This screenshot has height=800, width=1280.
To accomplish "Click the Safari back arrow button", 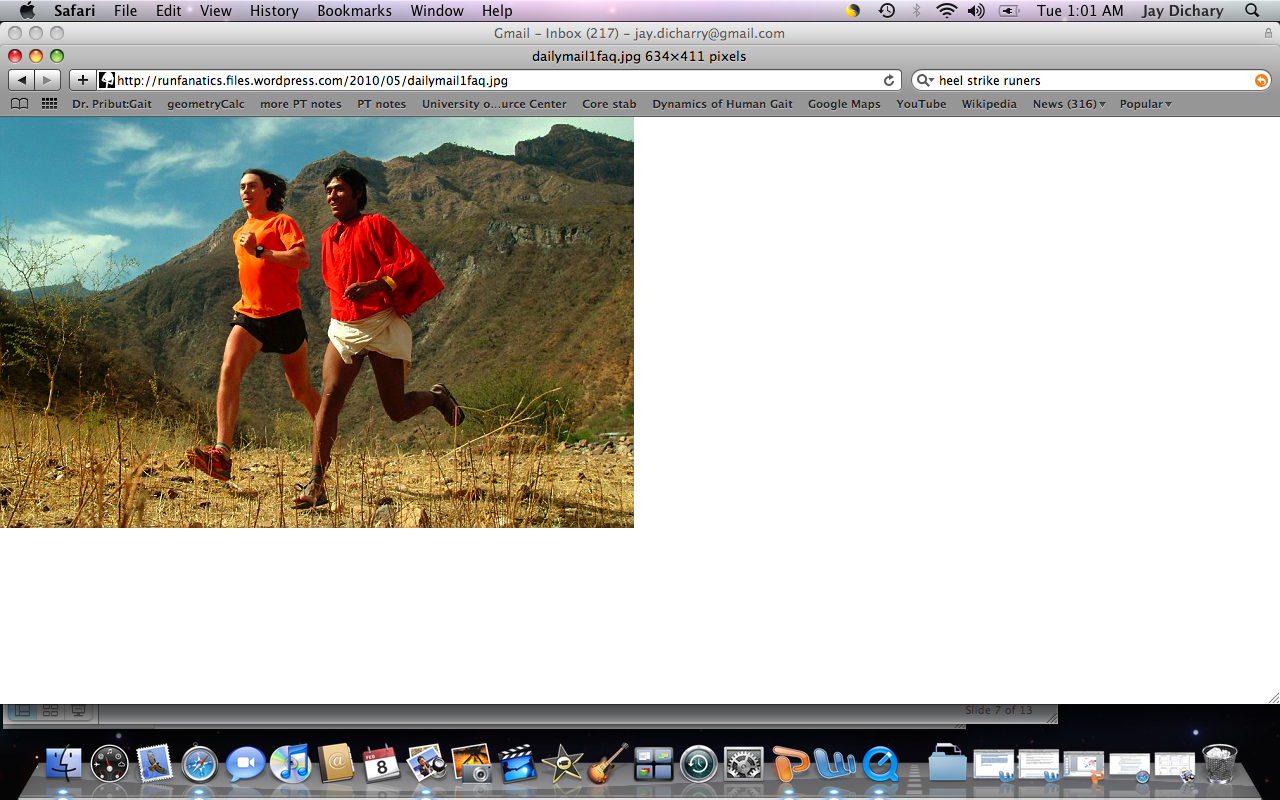I will [x=22, y=80].
